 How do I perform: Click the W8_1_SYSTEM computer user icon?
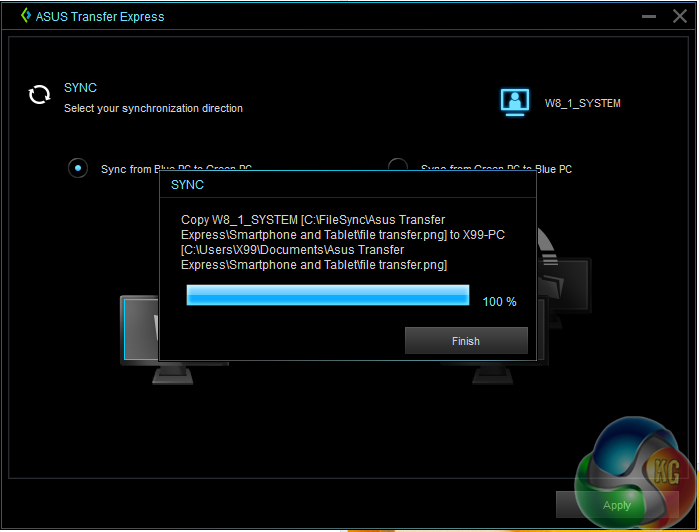[x=515, y=102]
